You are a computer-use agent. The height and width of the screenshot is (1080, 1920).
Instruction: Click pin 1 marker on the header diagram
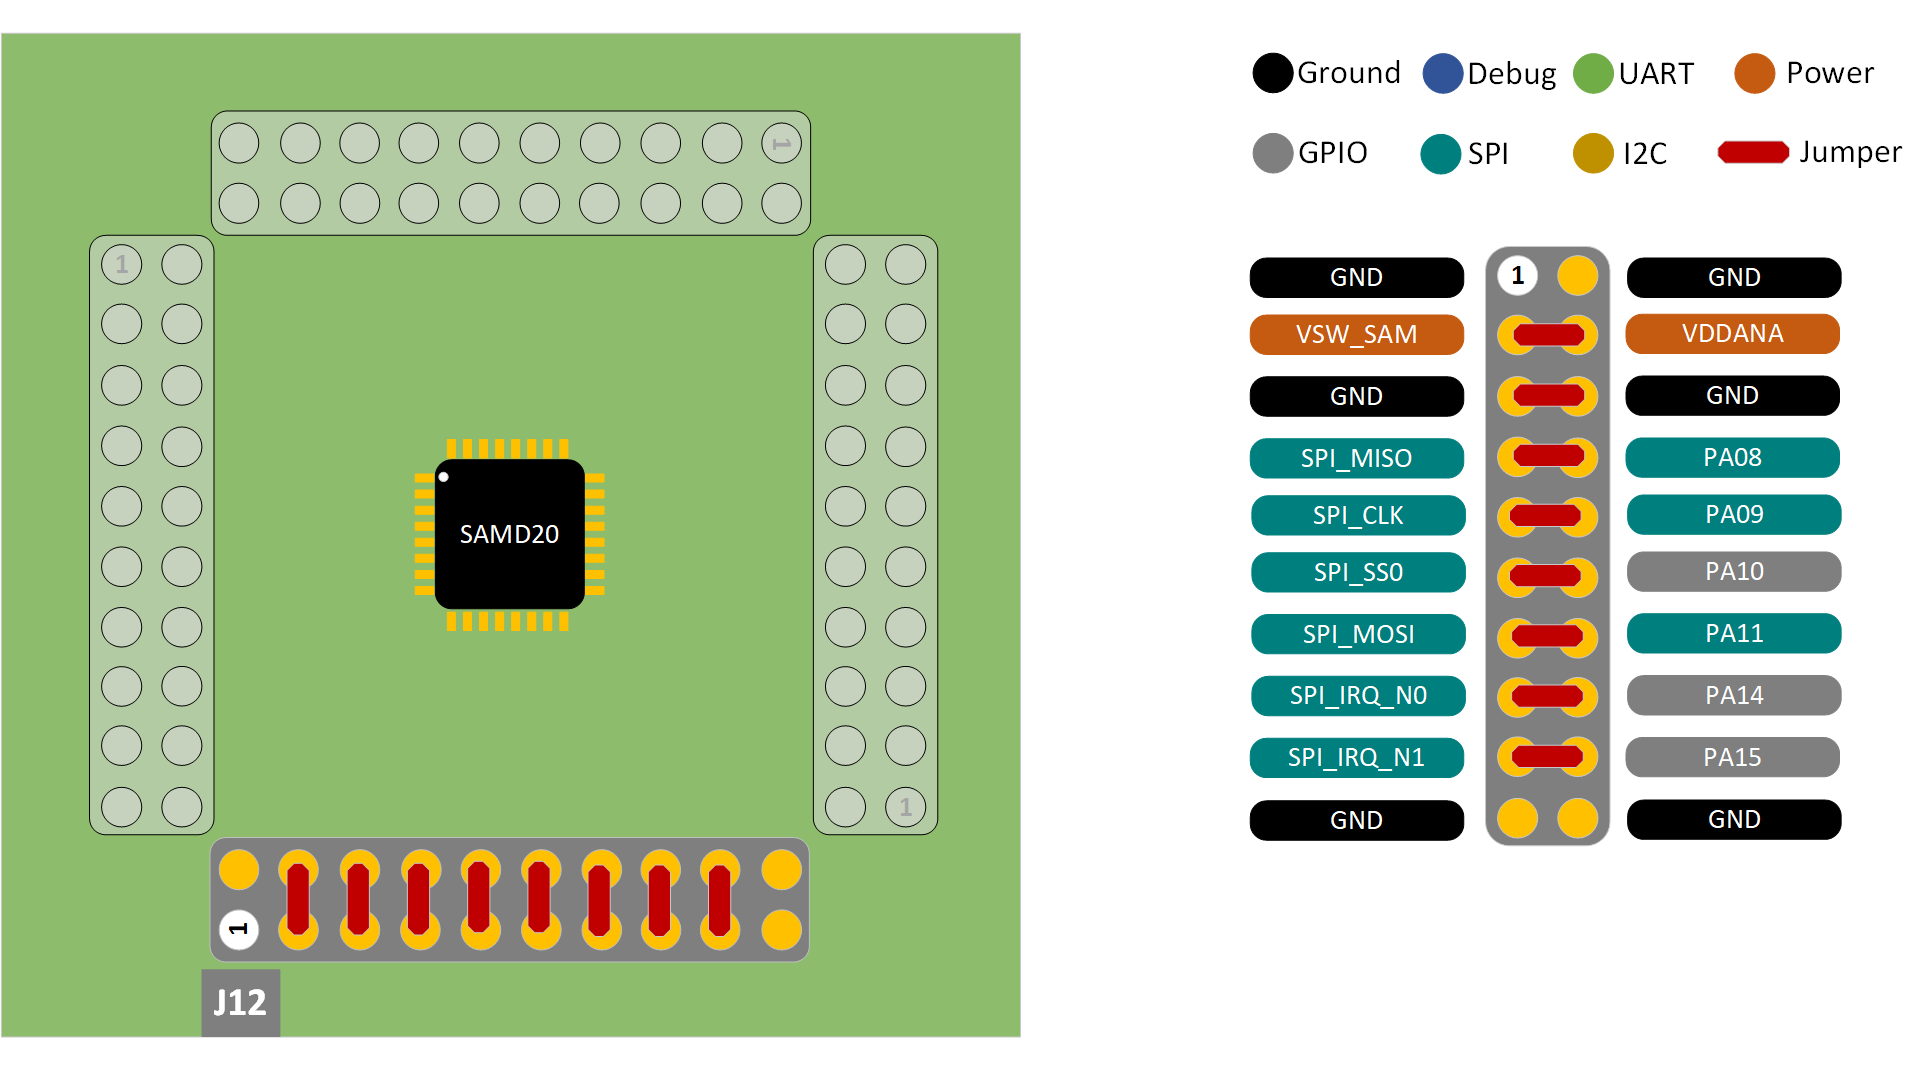tap(1517, 277)
